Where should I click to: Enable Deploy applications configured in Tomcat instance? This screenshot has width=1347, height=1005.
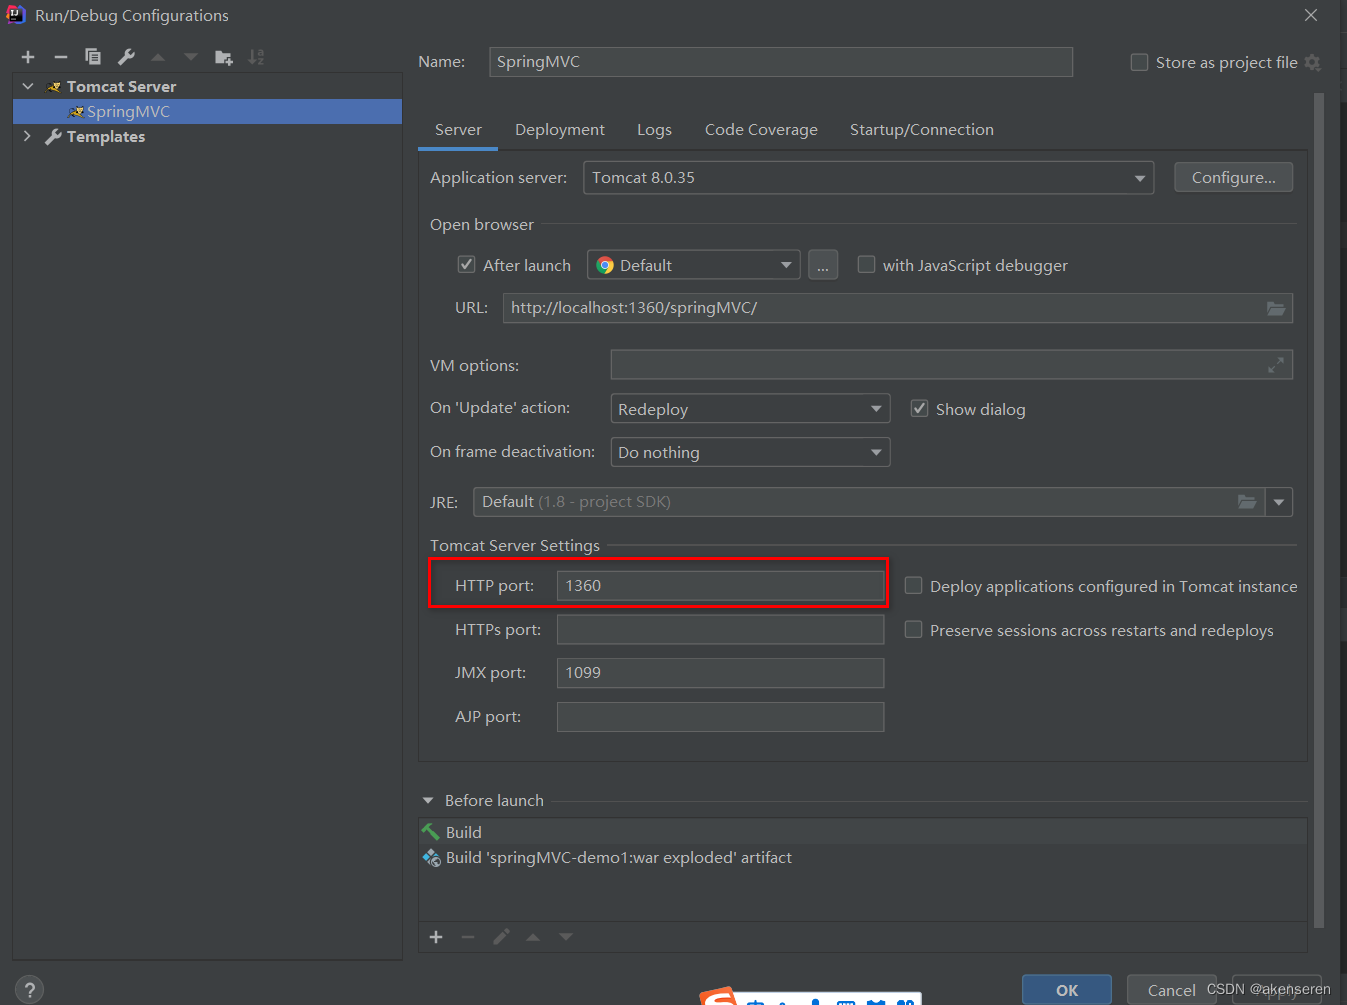[913, 585]
